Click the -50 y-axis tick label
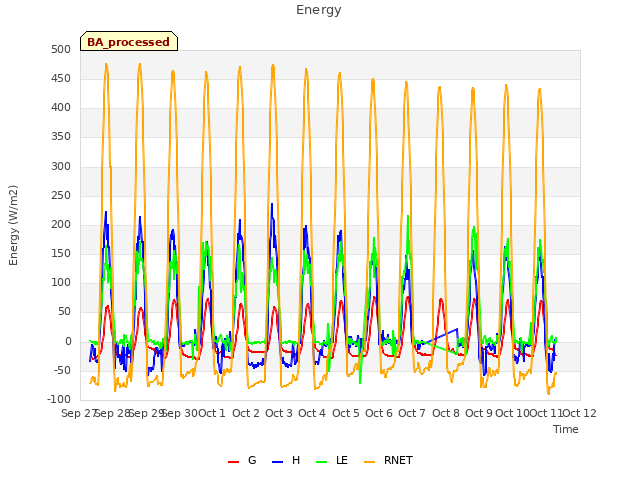The height and width of the screenshot is (480, 640). 61,370
